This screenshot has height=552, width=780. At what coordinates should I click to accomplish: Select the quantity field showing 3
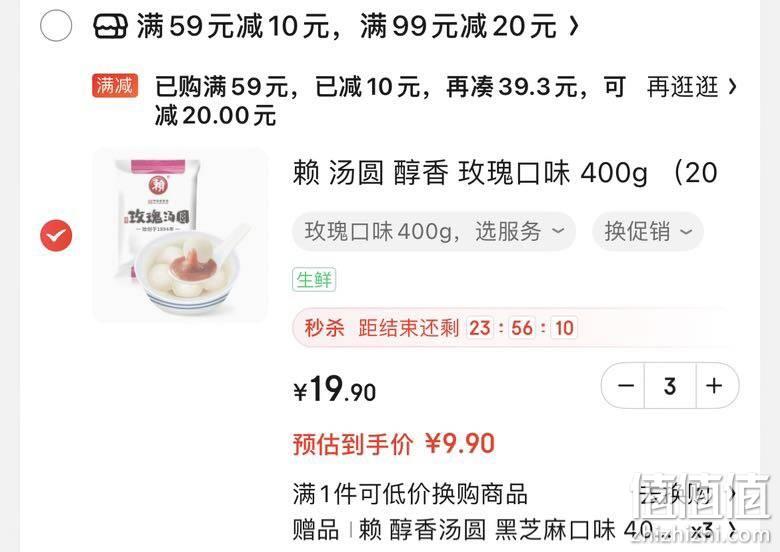click(670, 386)
